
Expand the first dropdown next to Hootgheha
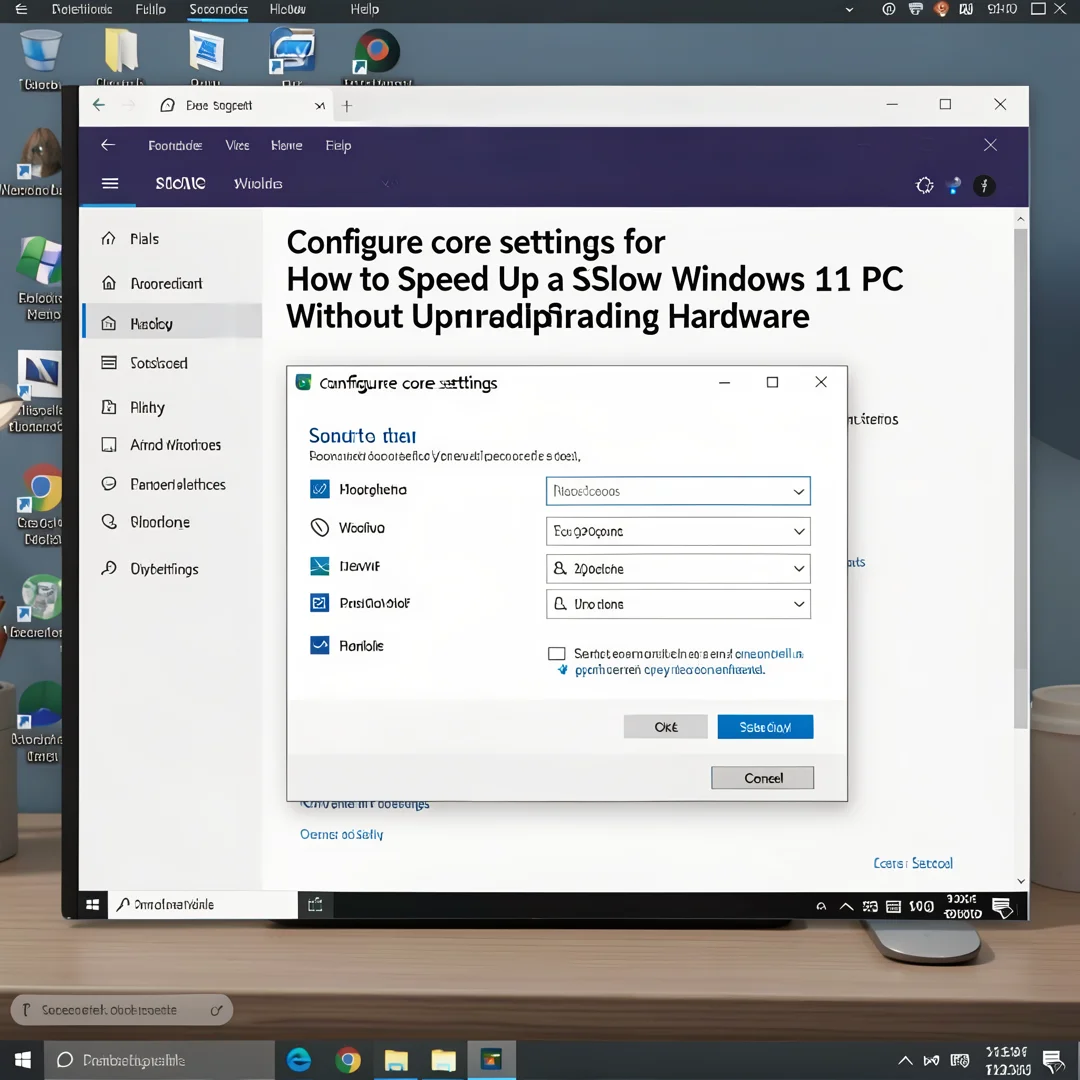(678, 491)
